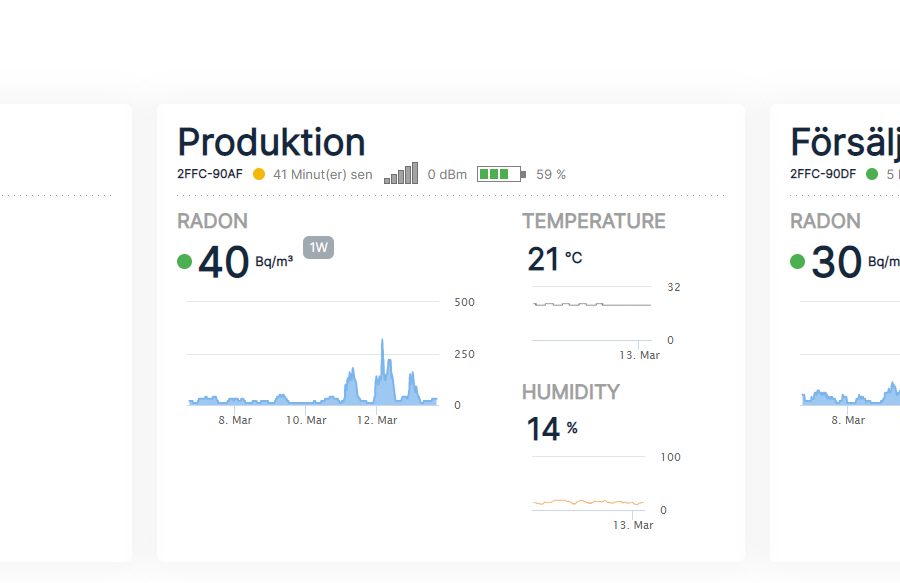Viewport: 900px width, 583px height.
Task: Click the device ID 2FFC-90AF
Action: (207, 173)
